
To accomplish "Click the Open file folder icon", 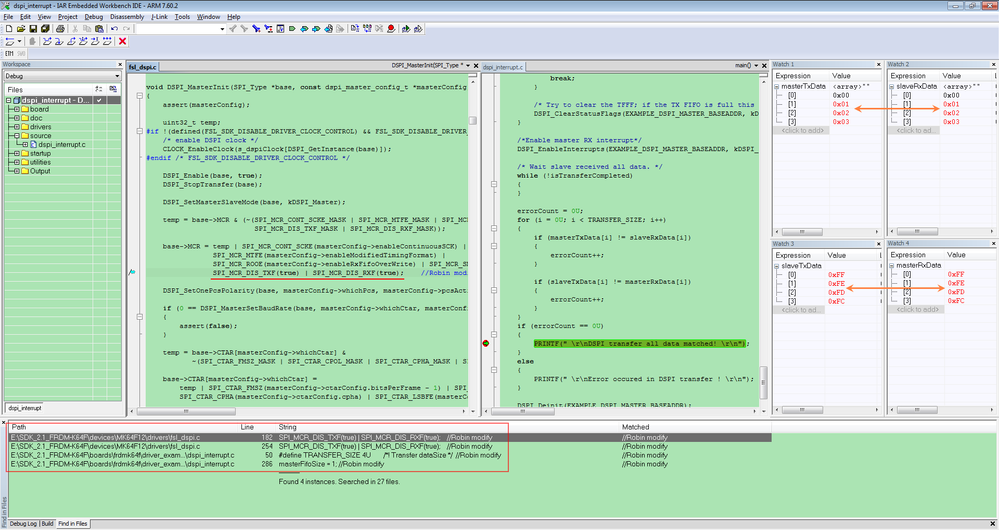I will click(x=20, y=29).
